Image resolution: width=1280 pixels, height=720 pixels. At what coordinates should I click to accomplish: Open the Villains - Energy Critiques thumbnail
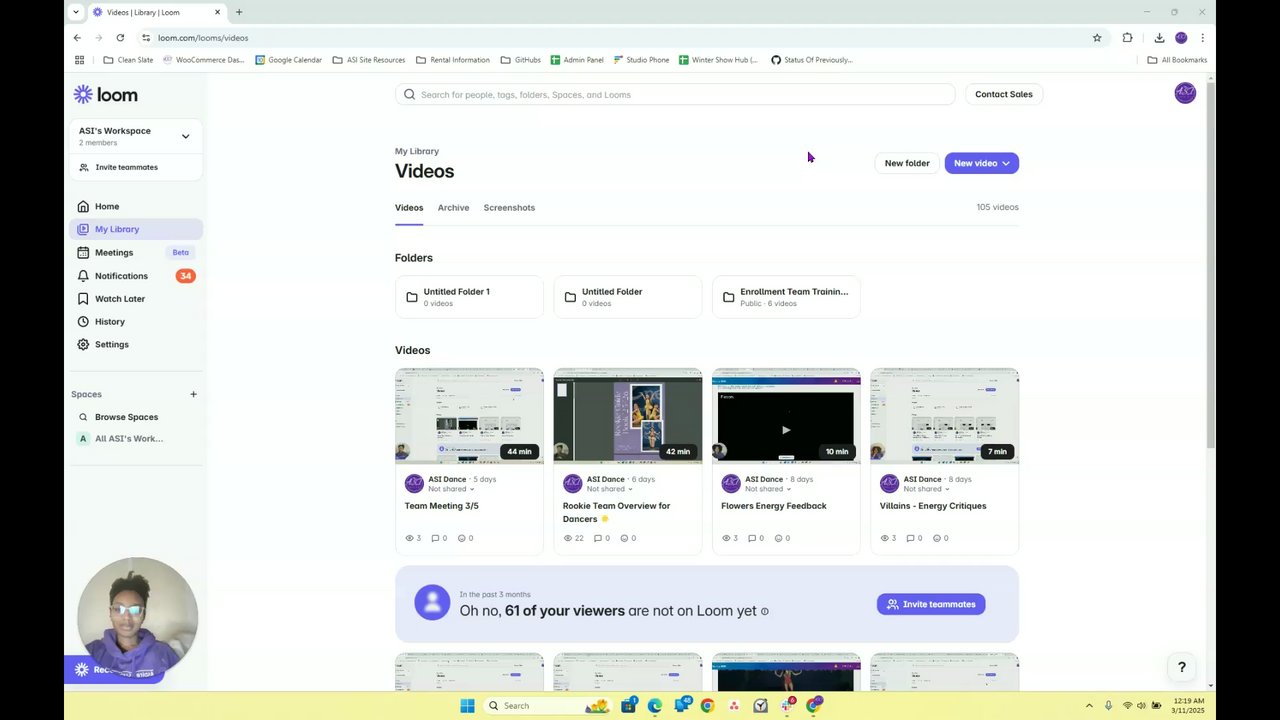point(945,415)
